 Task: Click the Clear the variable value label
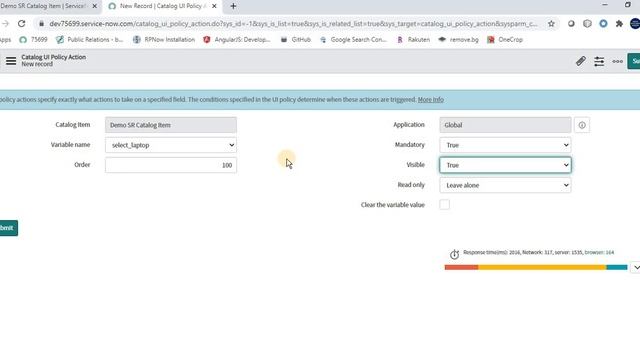point(393,205)
